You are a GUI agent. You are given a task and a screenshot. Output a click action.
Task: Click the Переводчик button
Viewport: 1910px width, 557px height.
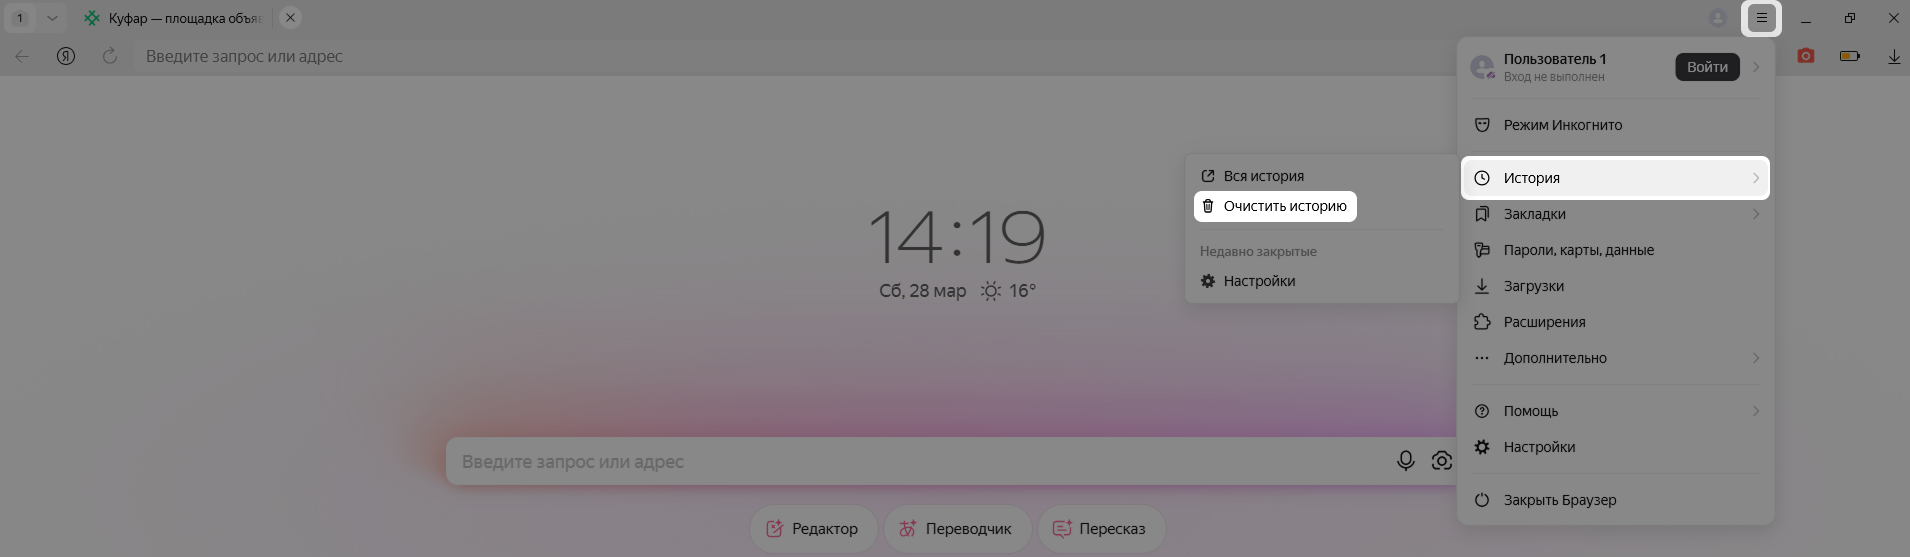pos(956,529)
